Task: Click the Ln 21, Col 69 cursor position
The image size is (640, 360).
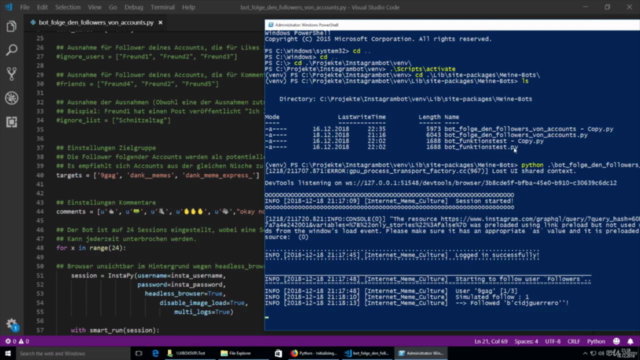Action: 491,341
